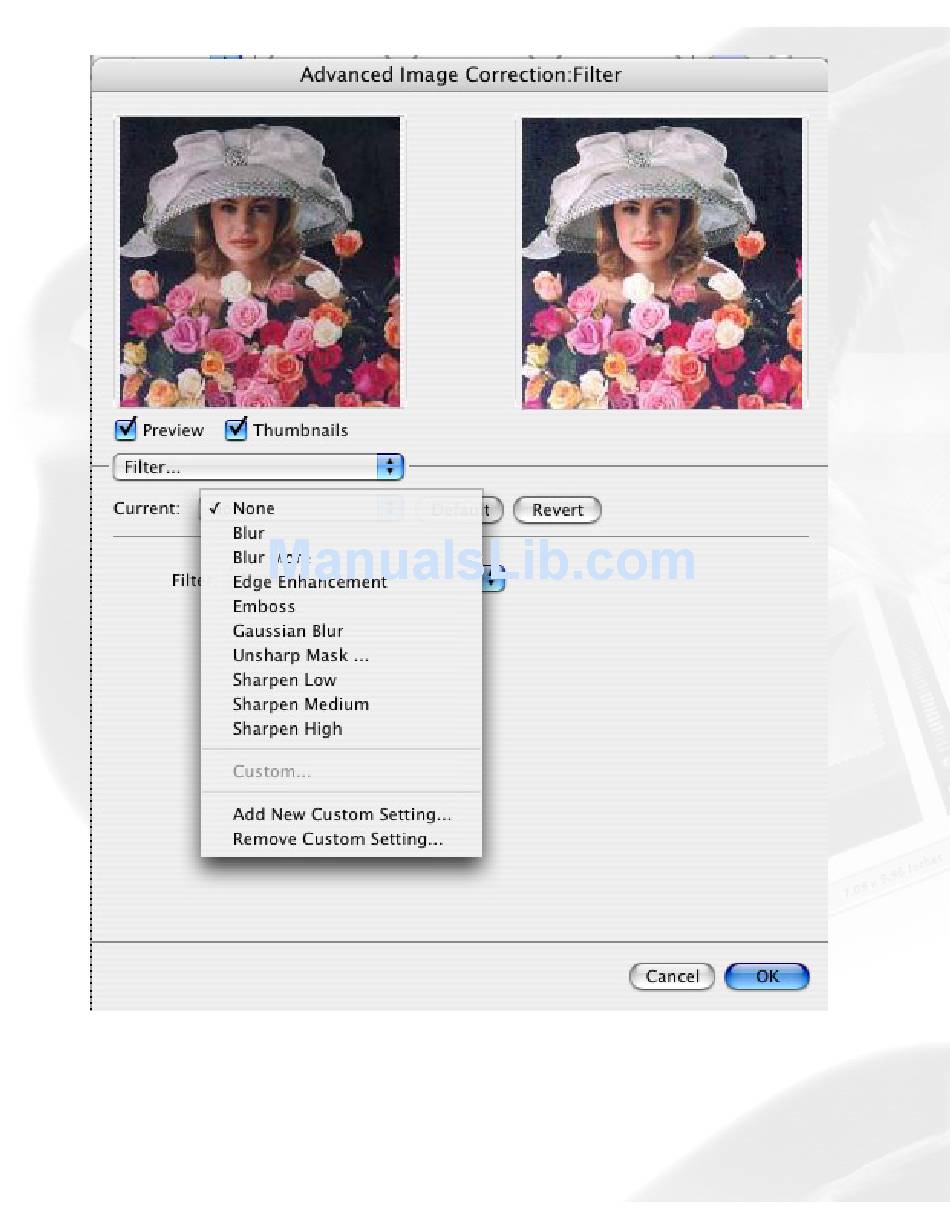Viewport: 950px width, 1229px height.
Task: Pick the Blur More filter entry
Action: tap(341, 557)
